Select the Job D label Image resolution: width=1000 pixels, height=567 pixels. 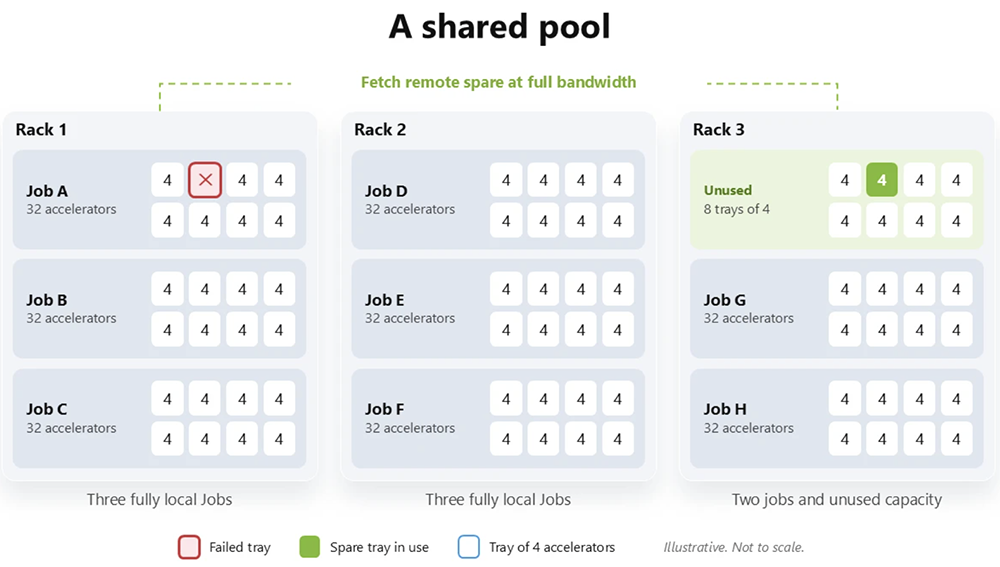pyautogui.click(x=386, y=191)
